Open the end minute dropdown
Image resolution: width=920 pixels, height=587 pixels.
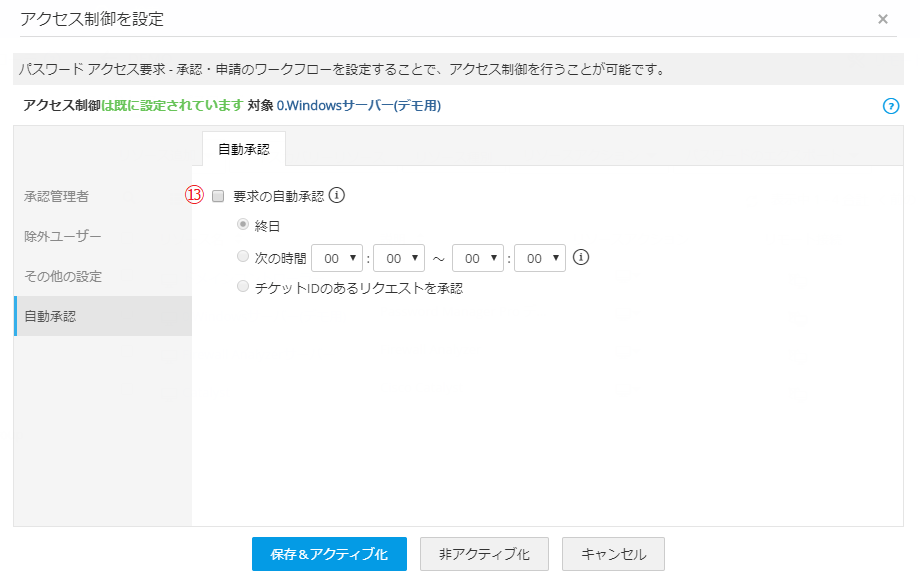540,258
